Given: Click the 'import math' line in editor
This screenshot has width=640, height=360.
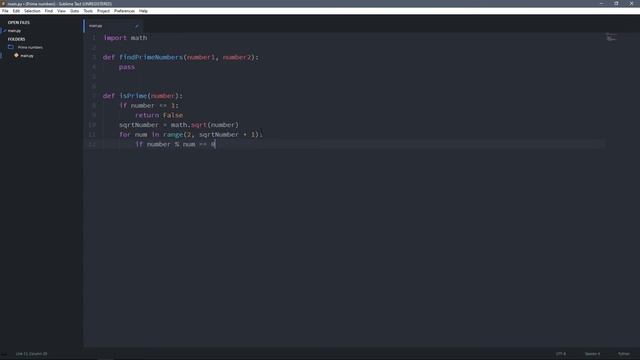Looking at the screenshot, I should pyautogui.click(x=125, y=38).
